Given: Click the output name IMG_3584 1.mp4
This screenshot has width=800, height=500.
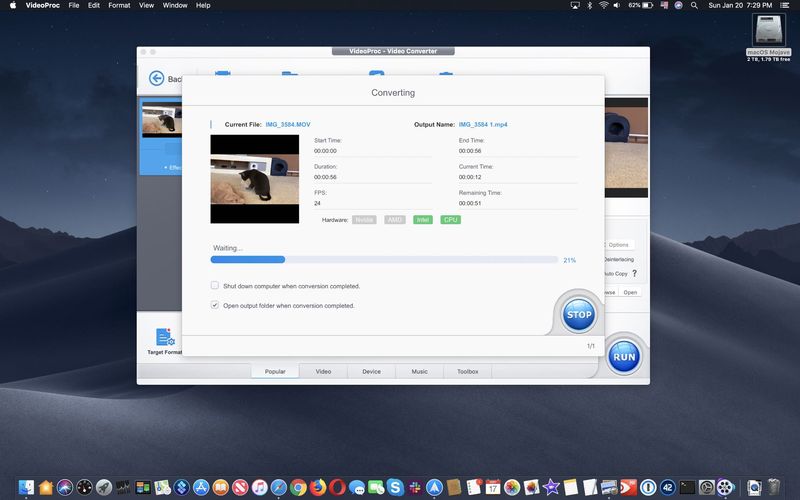Looking at the screenshot, I should tap(483, 124).
